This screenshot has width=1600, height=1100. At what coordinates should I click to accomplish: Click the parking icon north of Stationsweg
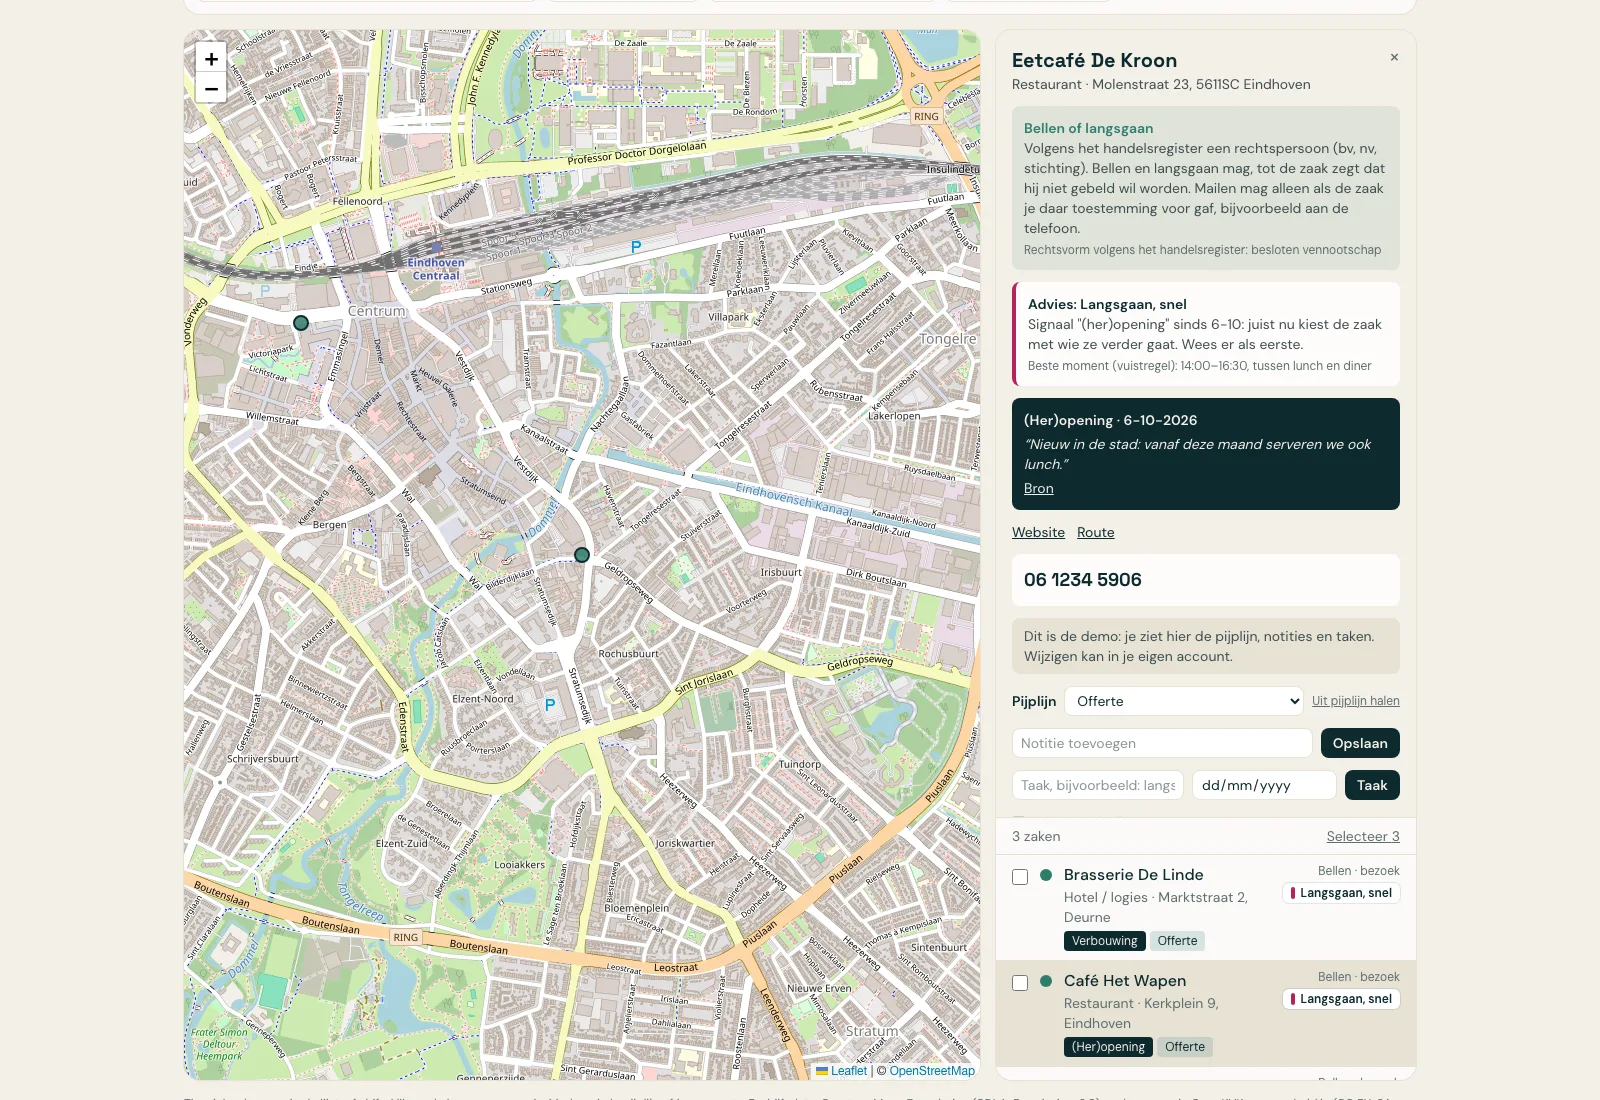click(636, 247)
